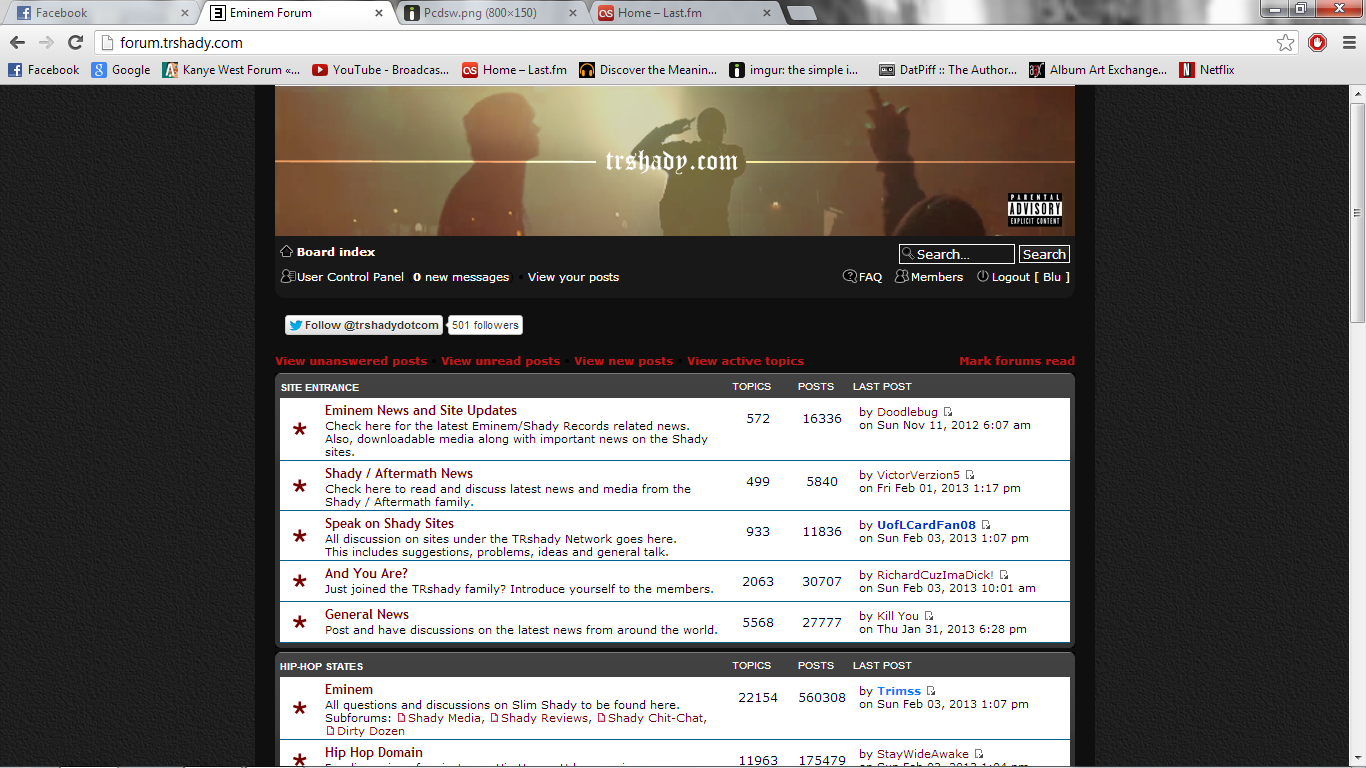Click star icon beside Eminem News and Site Updates
The width and height of the screenshot is (1366, 768).
[299, 430]
